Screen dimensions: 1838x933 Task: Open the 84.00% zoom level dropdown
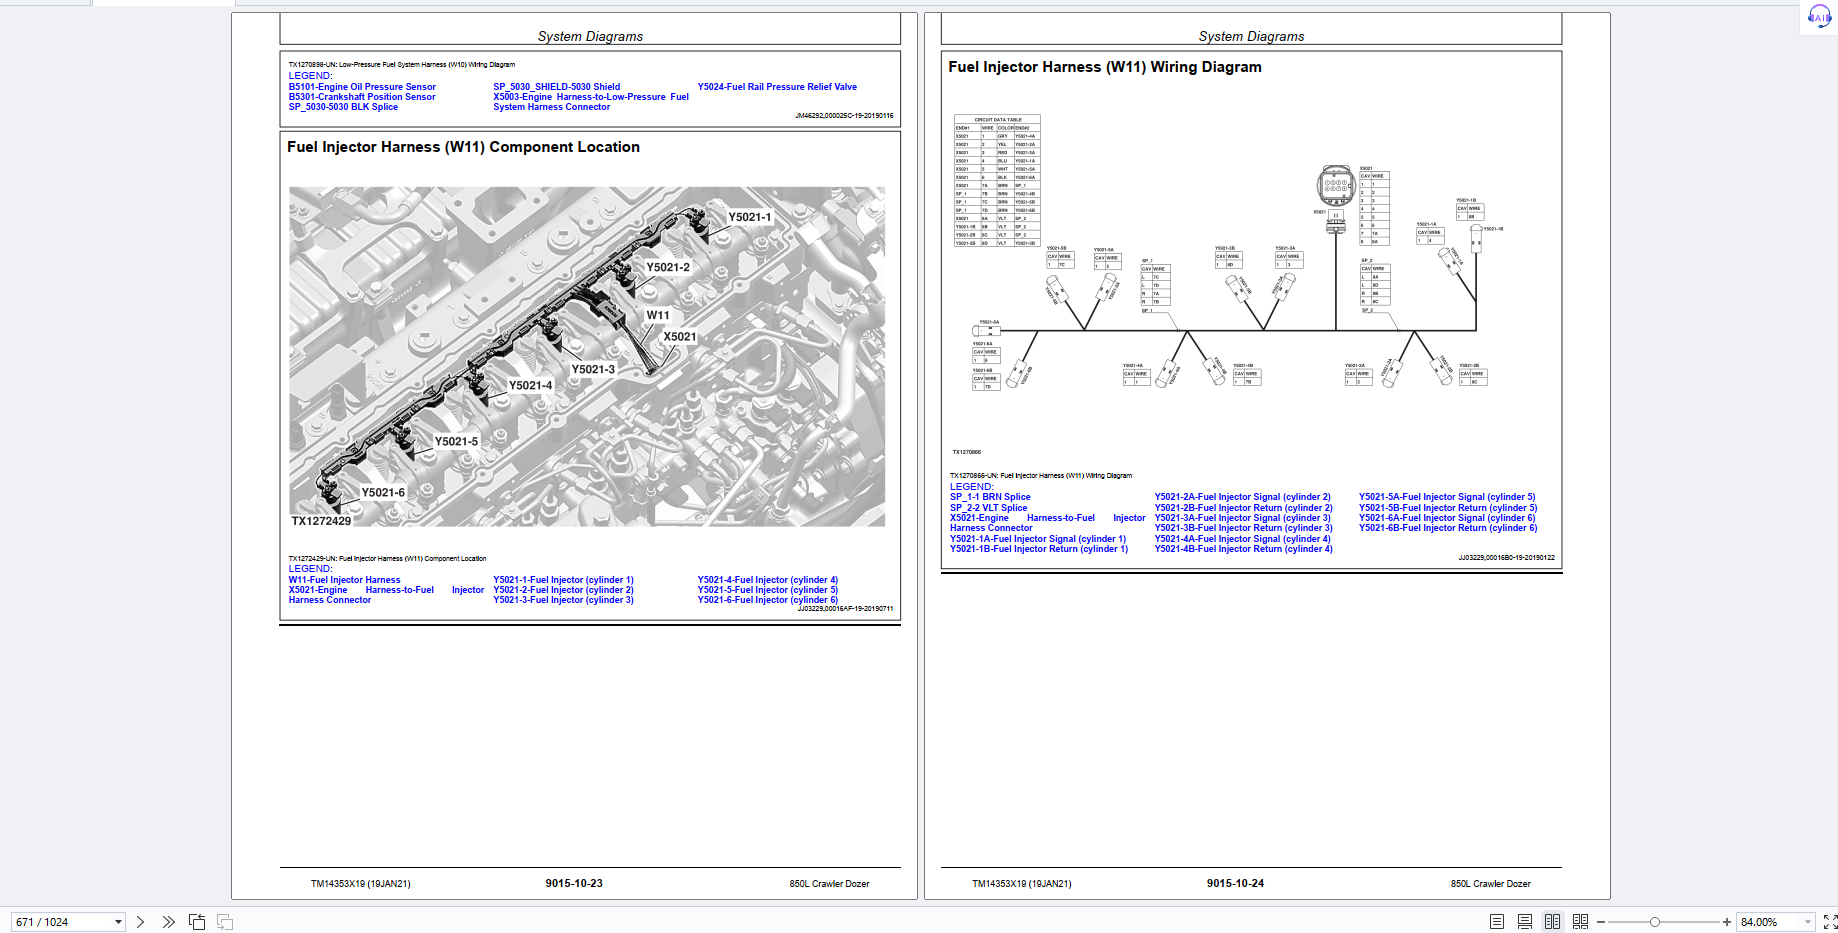click(x=1807, y=922)
